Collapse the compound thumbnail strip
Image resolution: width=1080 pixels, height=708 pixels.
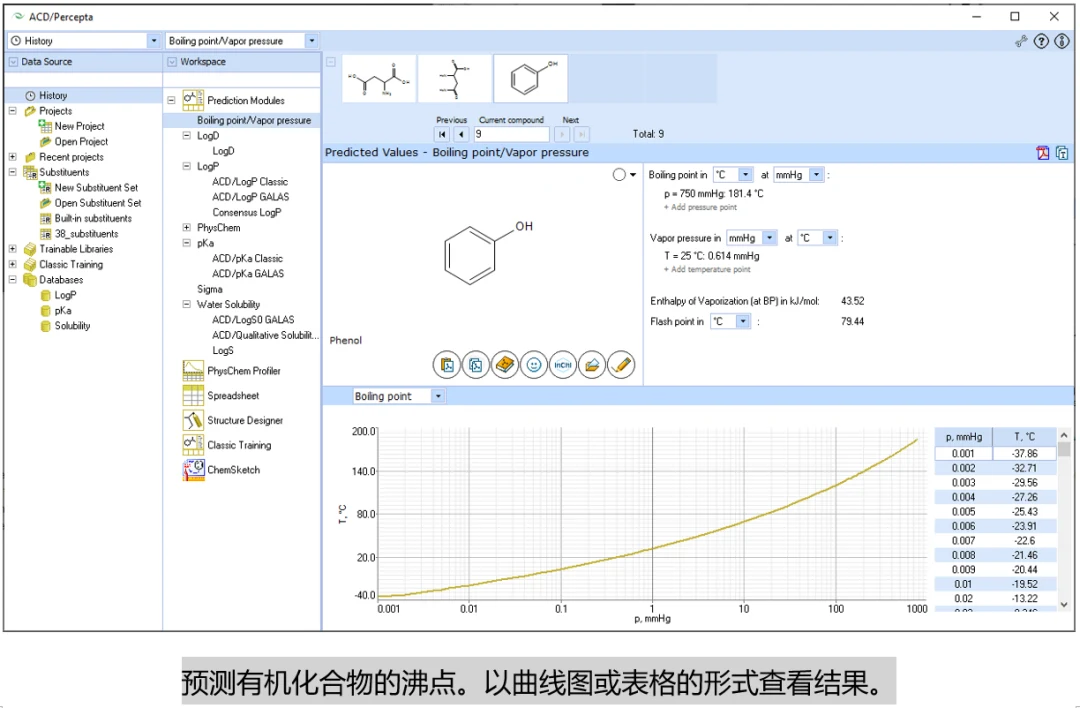pos(331,62)
